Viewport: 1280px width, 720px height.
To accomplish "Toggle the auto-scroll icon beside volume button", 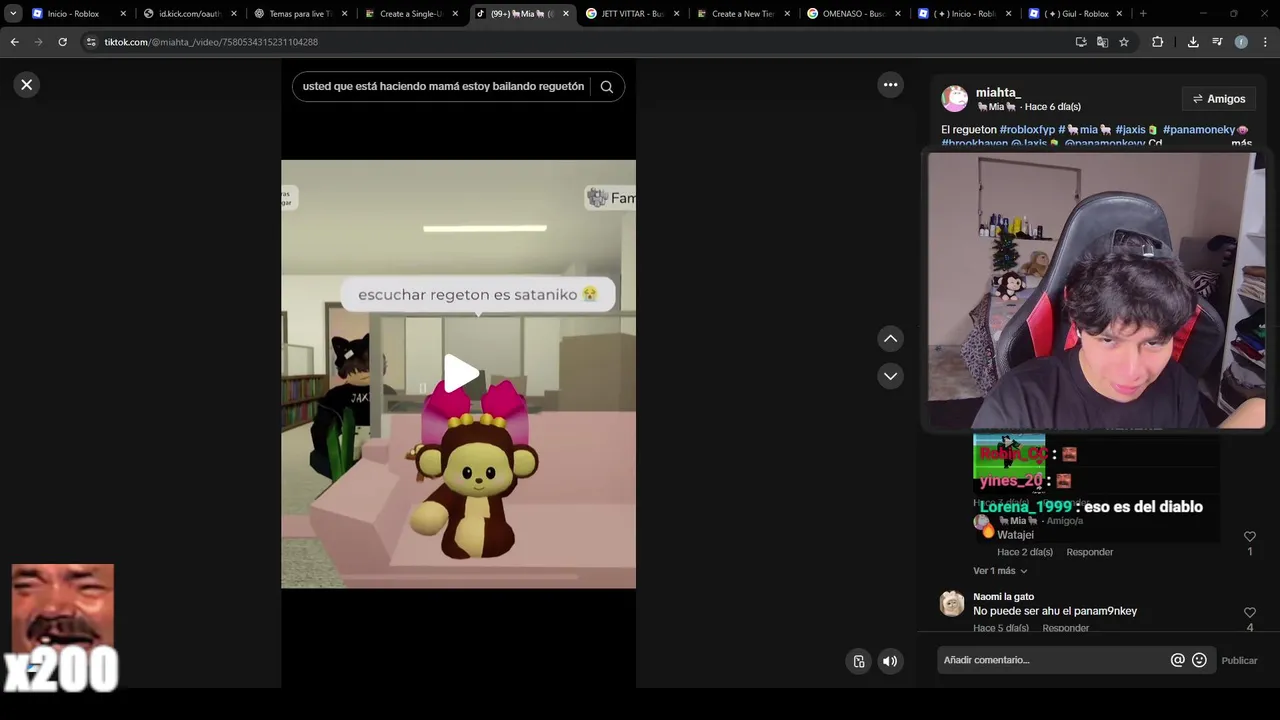I will coord(859,661).
